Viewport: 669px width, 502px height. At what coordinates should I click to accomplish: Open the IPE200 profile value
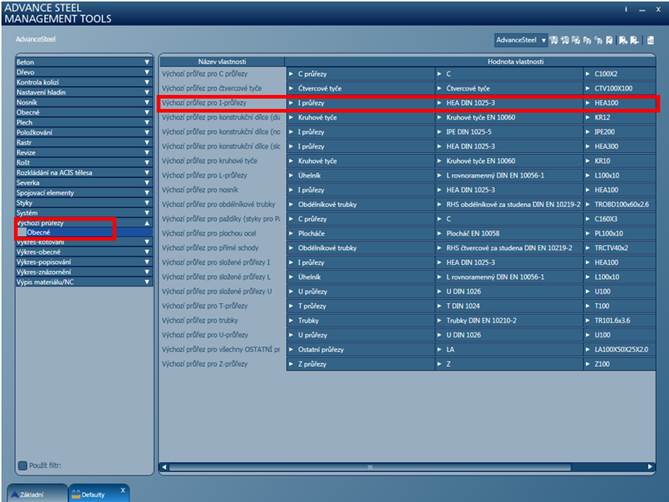point(619,132)
